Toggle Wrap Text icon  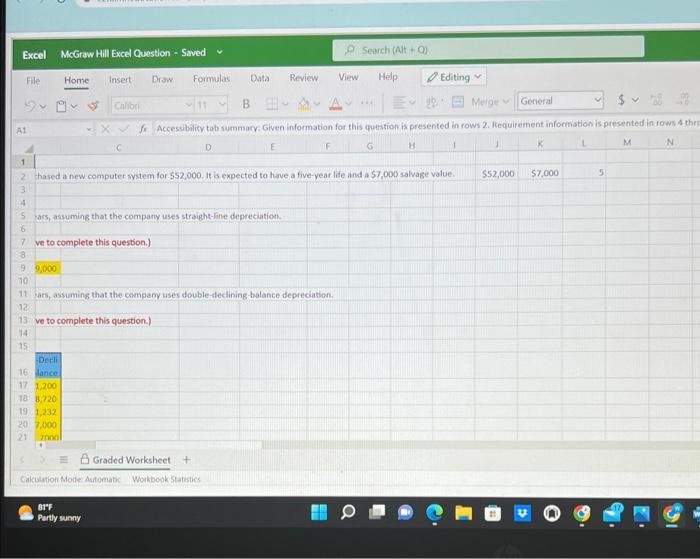pyautogui.click(x=432, y=102)
